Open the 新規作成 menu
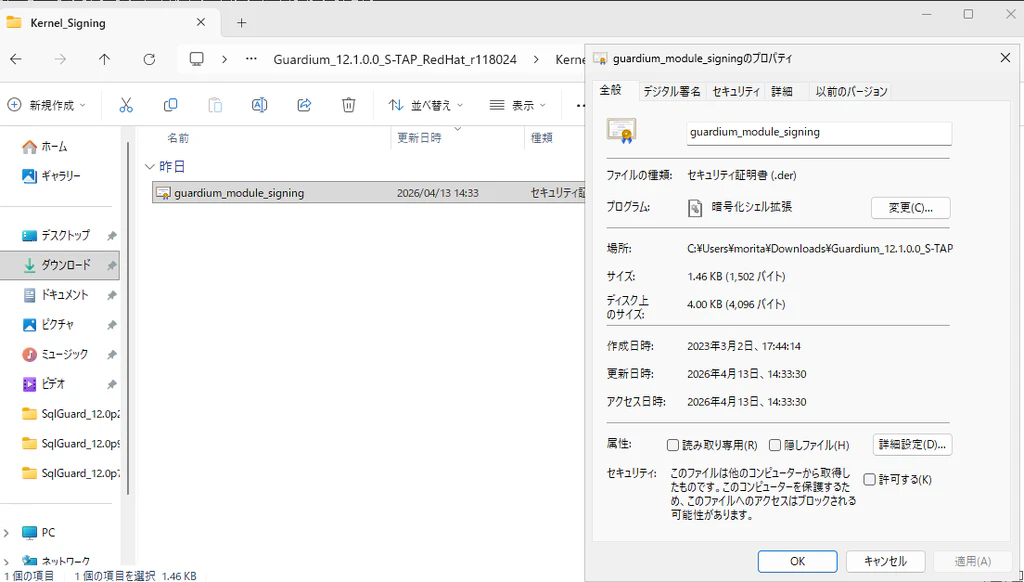Image resolution: width=1024 pixels, height=582 pixels. click(x=46, y=105)
